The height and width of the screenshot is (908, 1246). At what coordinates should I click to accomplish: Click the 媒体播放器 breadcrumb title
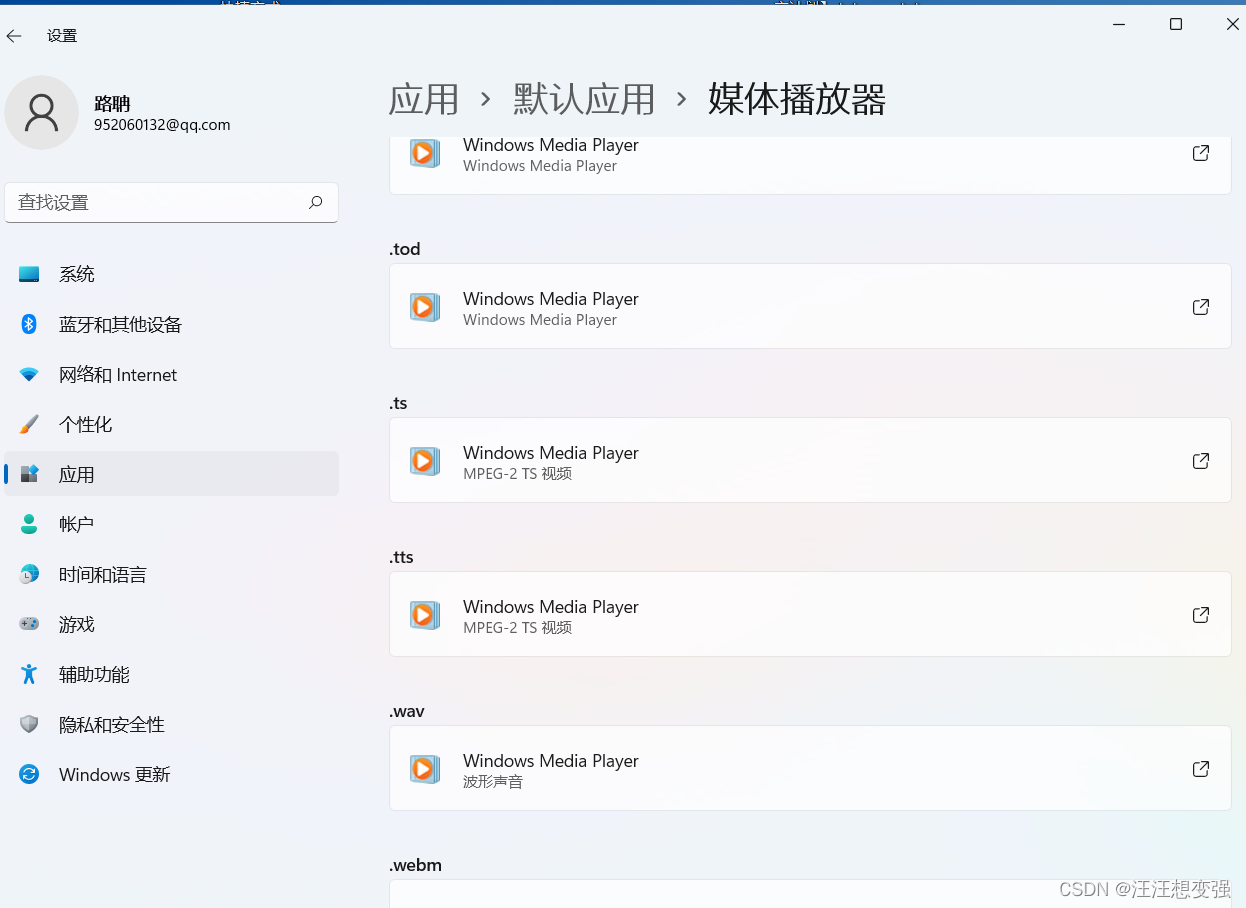tap(797, 99)
